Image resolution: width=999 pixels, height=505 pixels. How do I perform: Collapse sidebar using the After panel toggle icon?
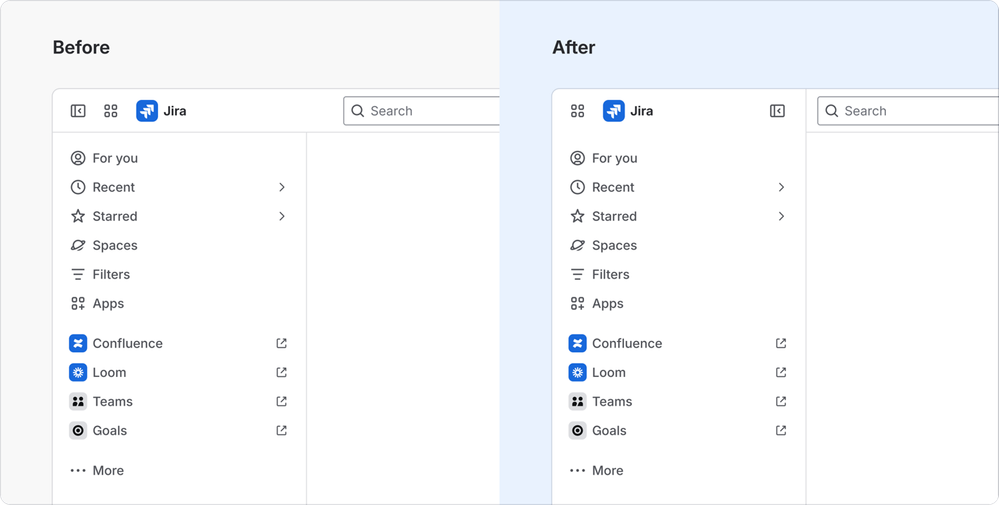click(x=777, y=111)
